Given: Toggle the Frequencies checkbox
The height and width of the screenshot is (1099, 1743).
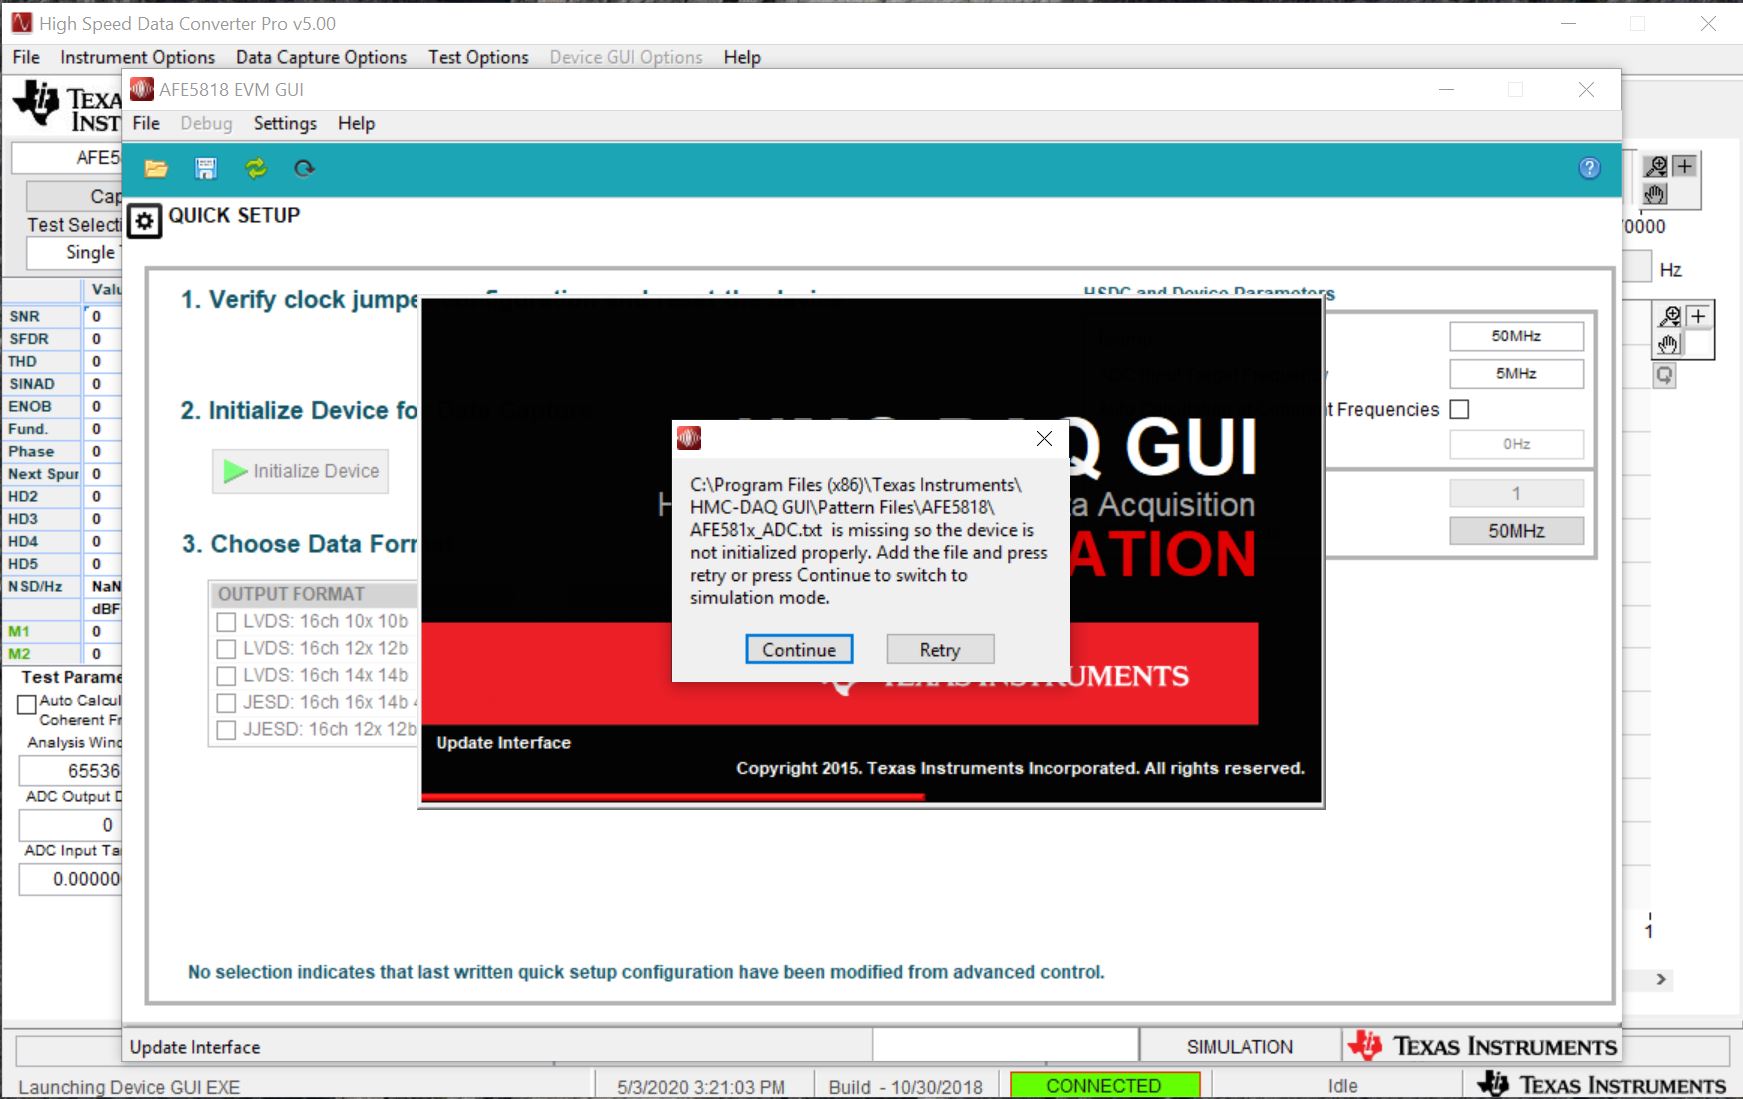Looking at the screenshot, I should pyautogui.click(x=1460, y=409).
